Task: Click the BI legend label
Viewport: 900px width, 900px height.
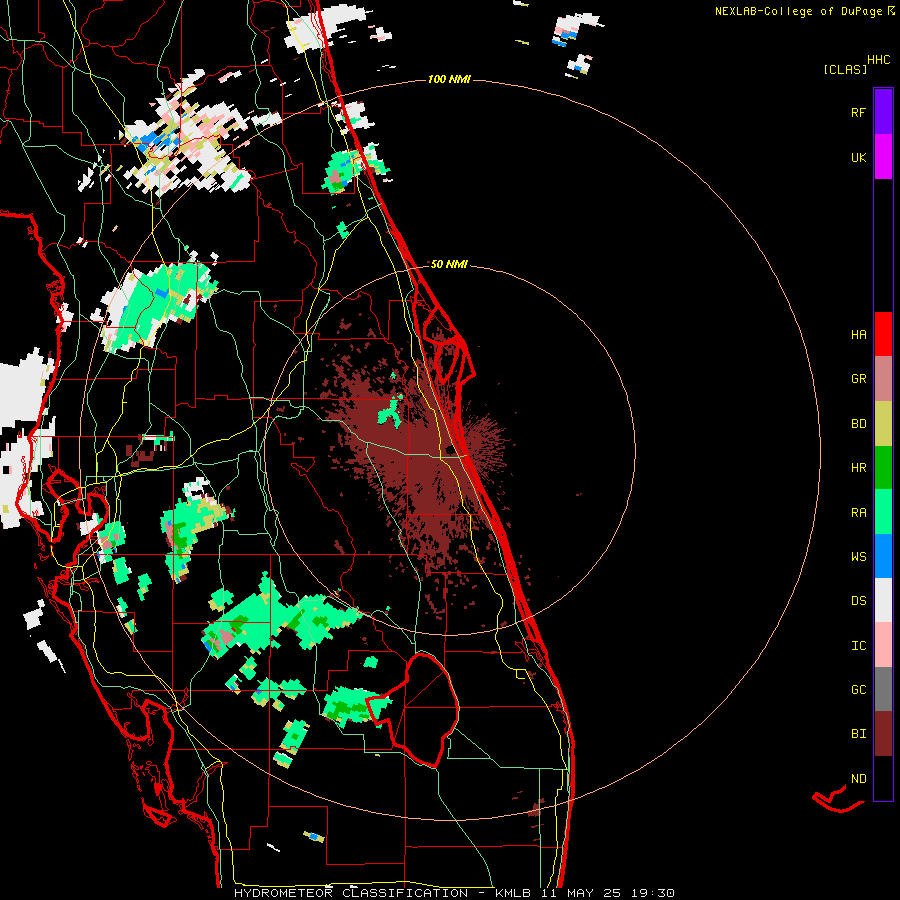Action: pos(858,734)
